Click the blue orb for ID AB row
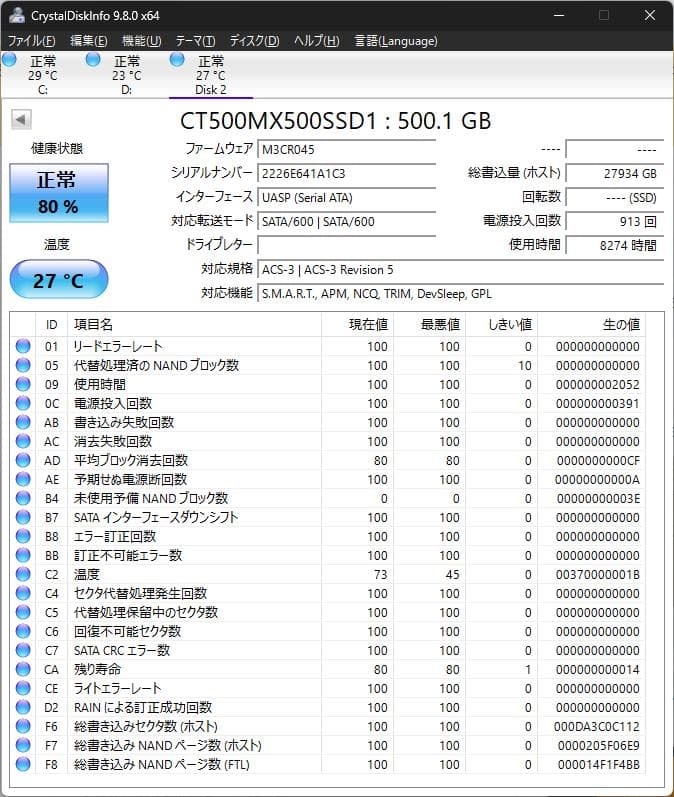Screen dimensions: 674x797 click(x=23, y=422)
